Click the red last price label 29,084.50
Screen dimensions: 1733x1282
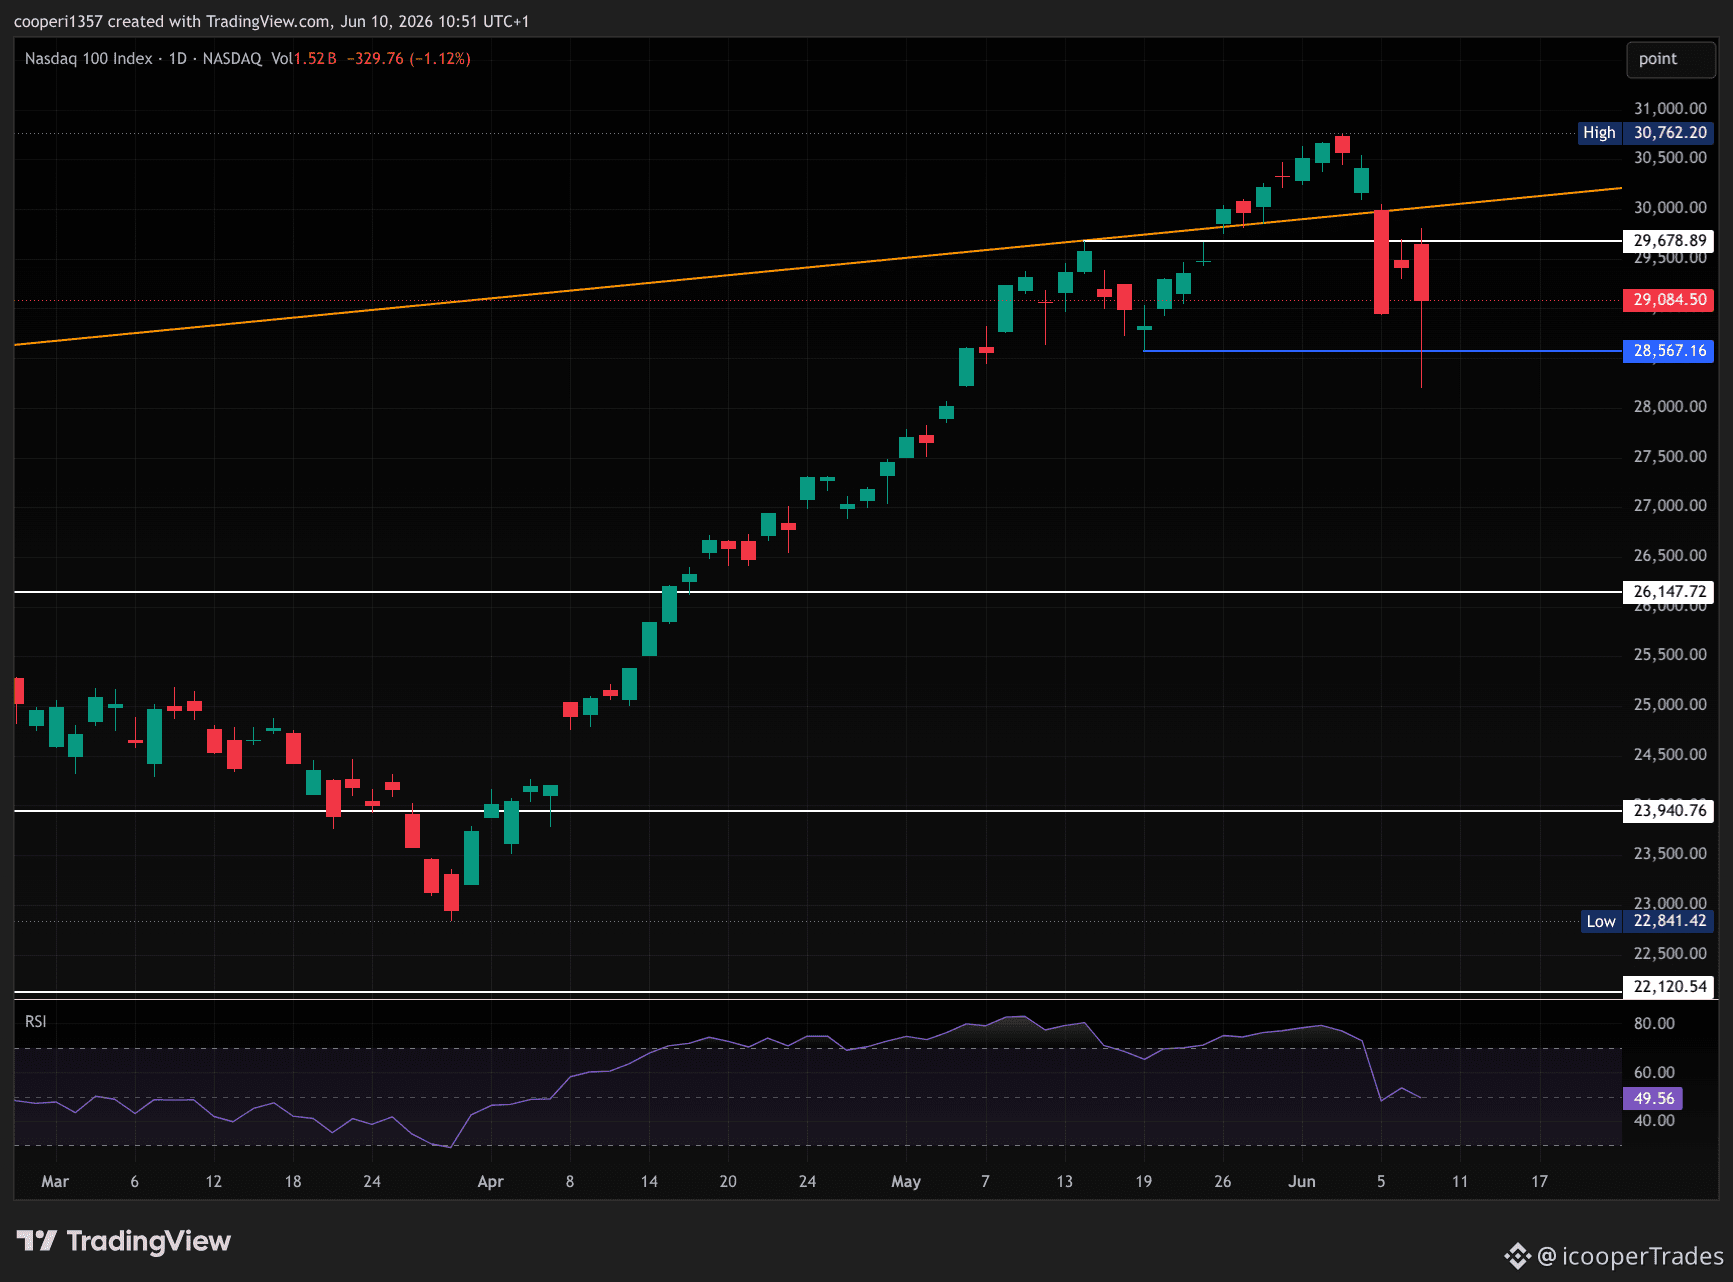[x=1669, y=300]
